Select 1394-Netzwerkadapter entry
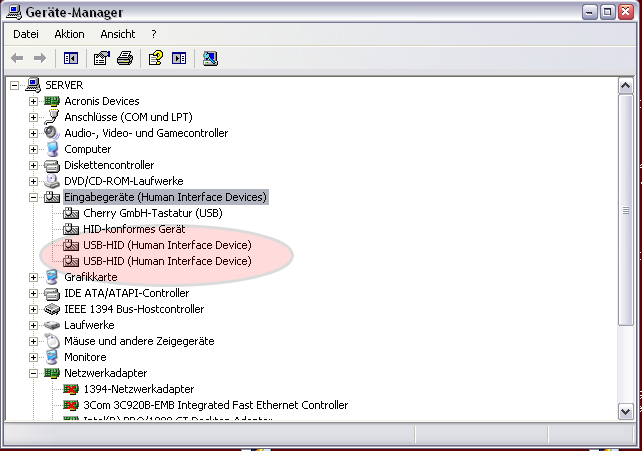The image size is (642, 451). [139, 389]
